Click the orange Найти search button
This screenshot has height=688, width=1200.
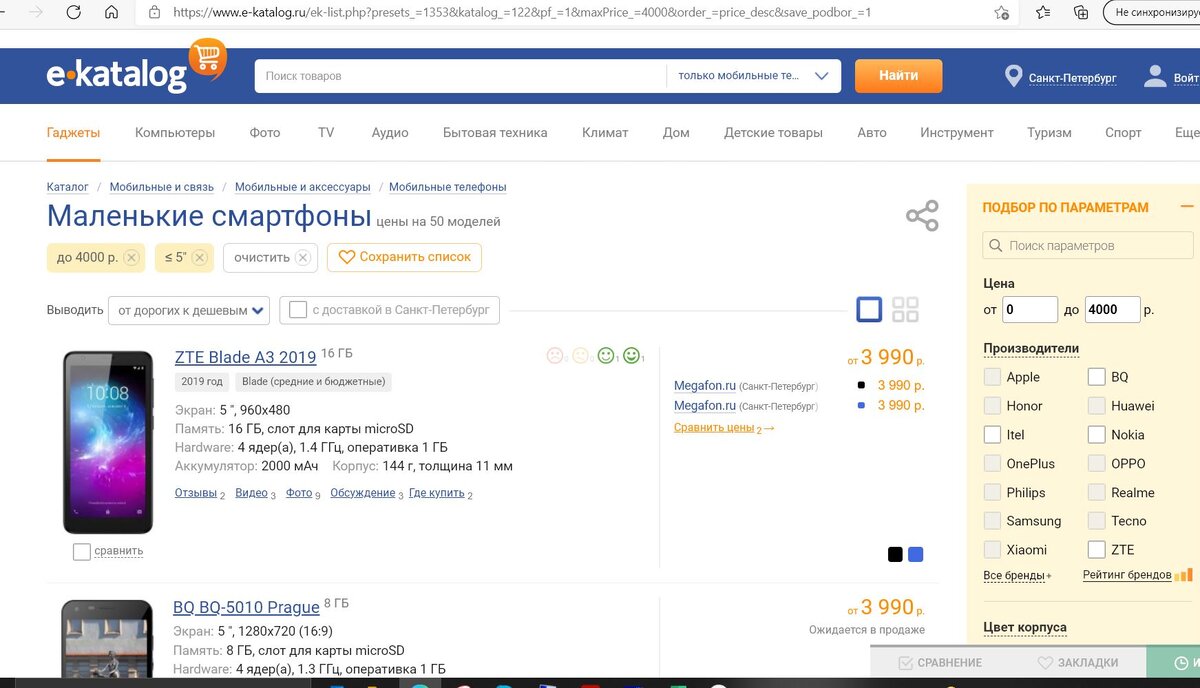(x=898, y=76)
